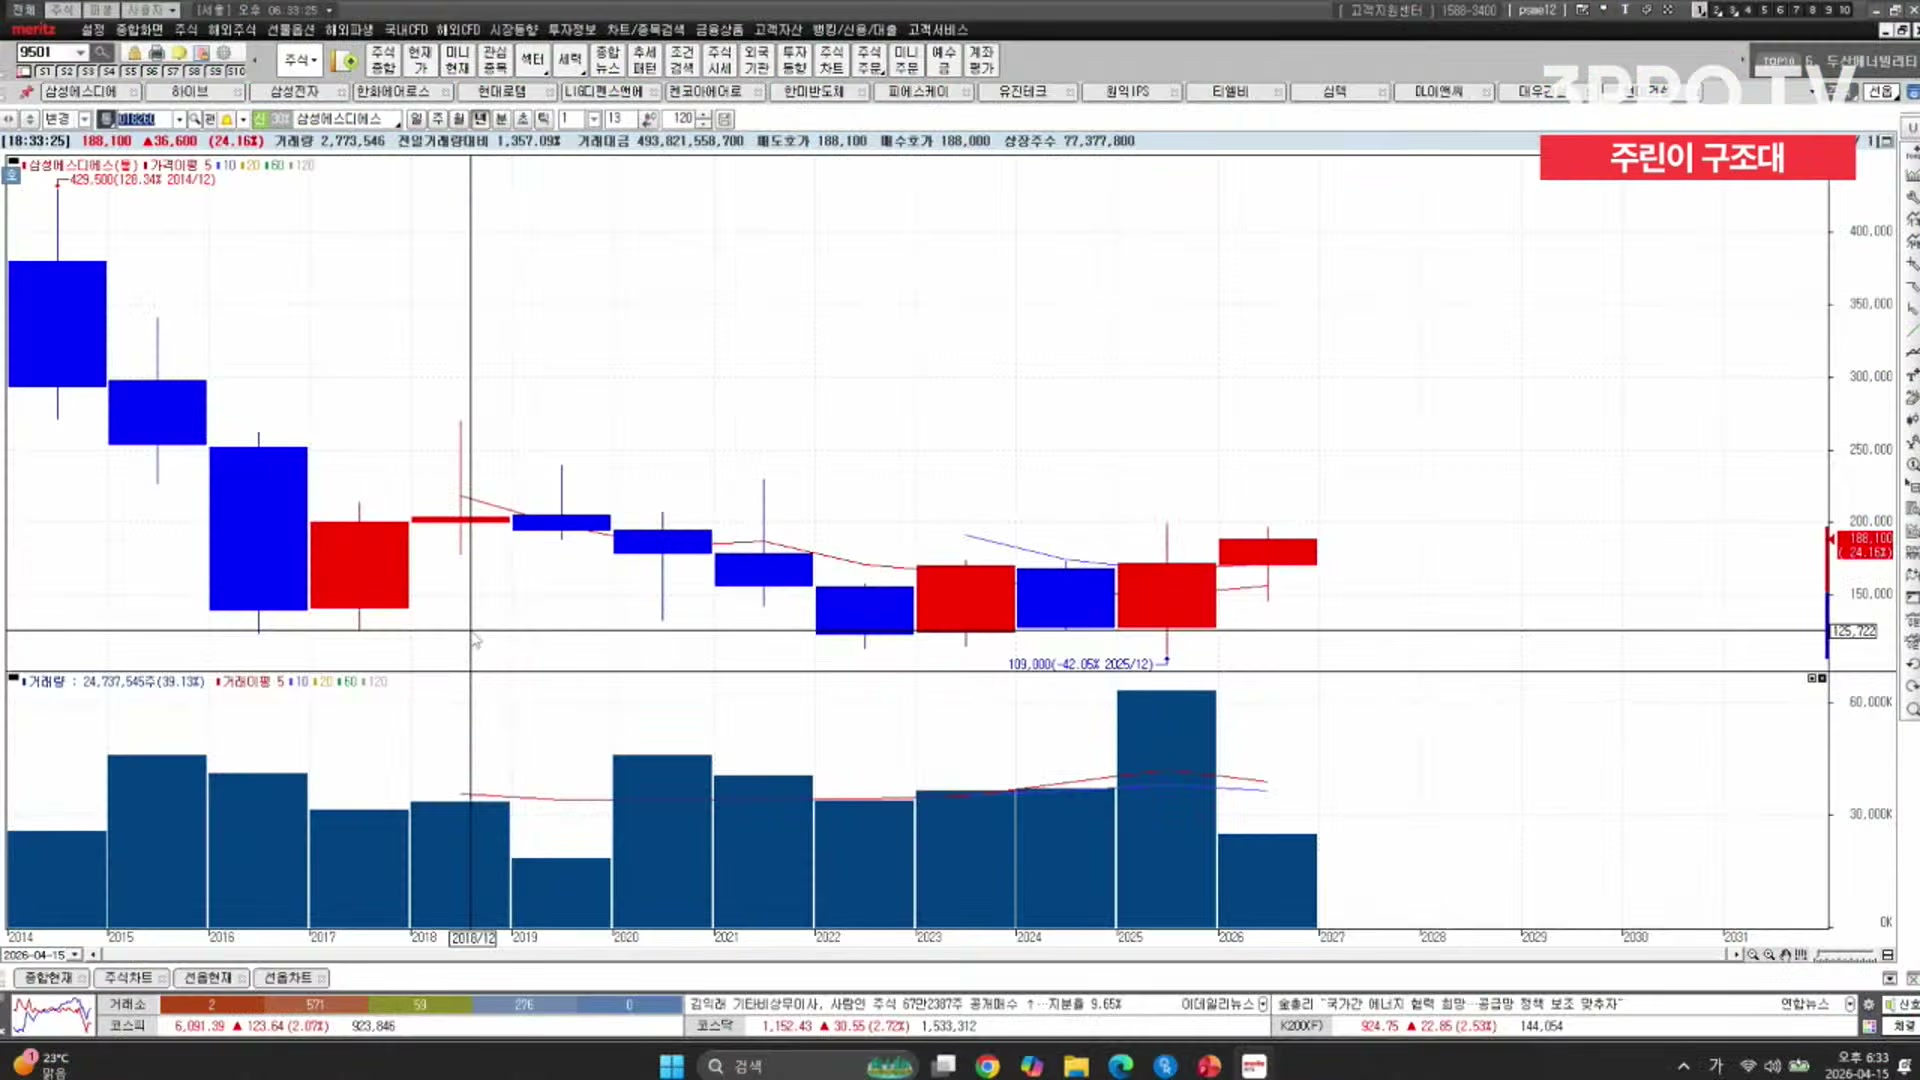This screenshot has width=1920, height=1080.
Task: Click the 주식차트 bottom tab button
Action: 128,978
